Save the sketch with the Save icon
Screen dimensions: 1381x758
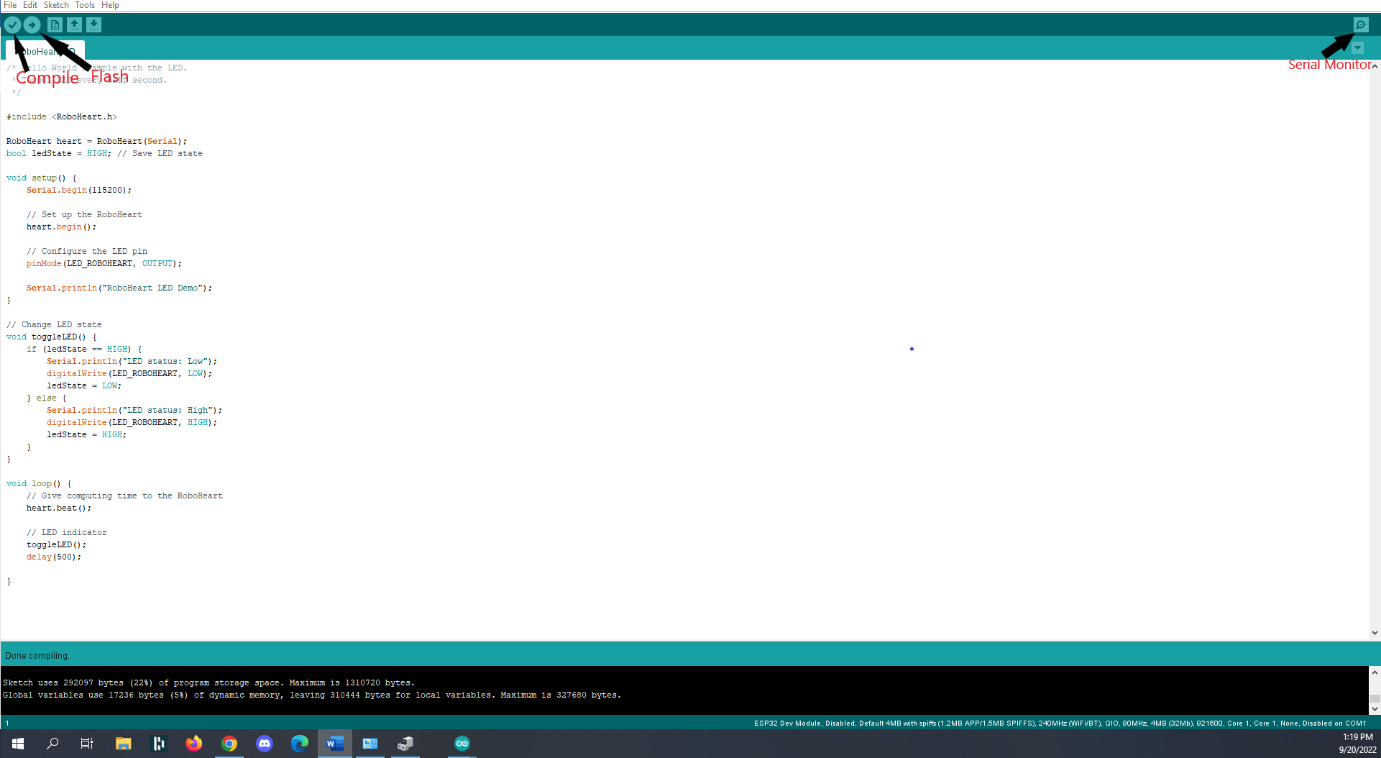[93, 24]
